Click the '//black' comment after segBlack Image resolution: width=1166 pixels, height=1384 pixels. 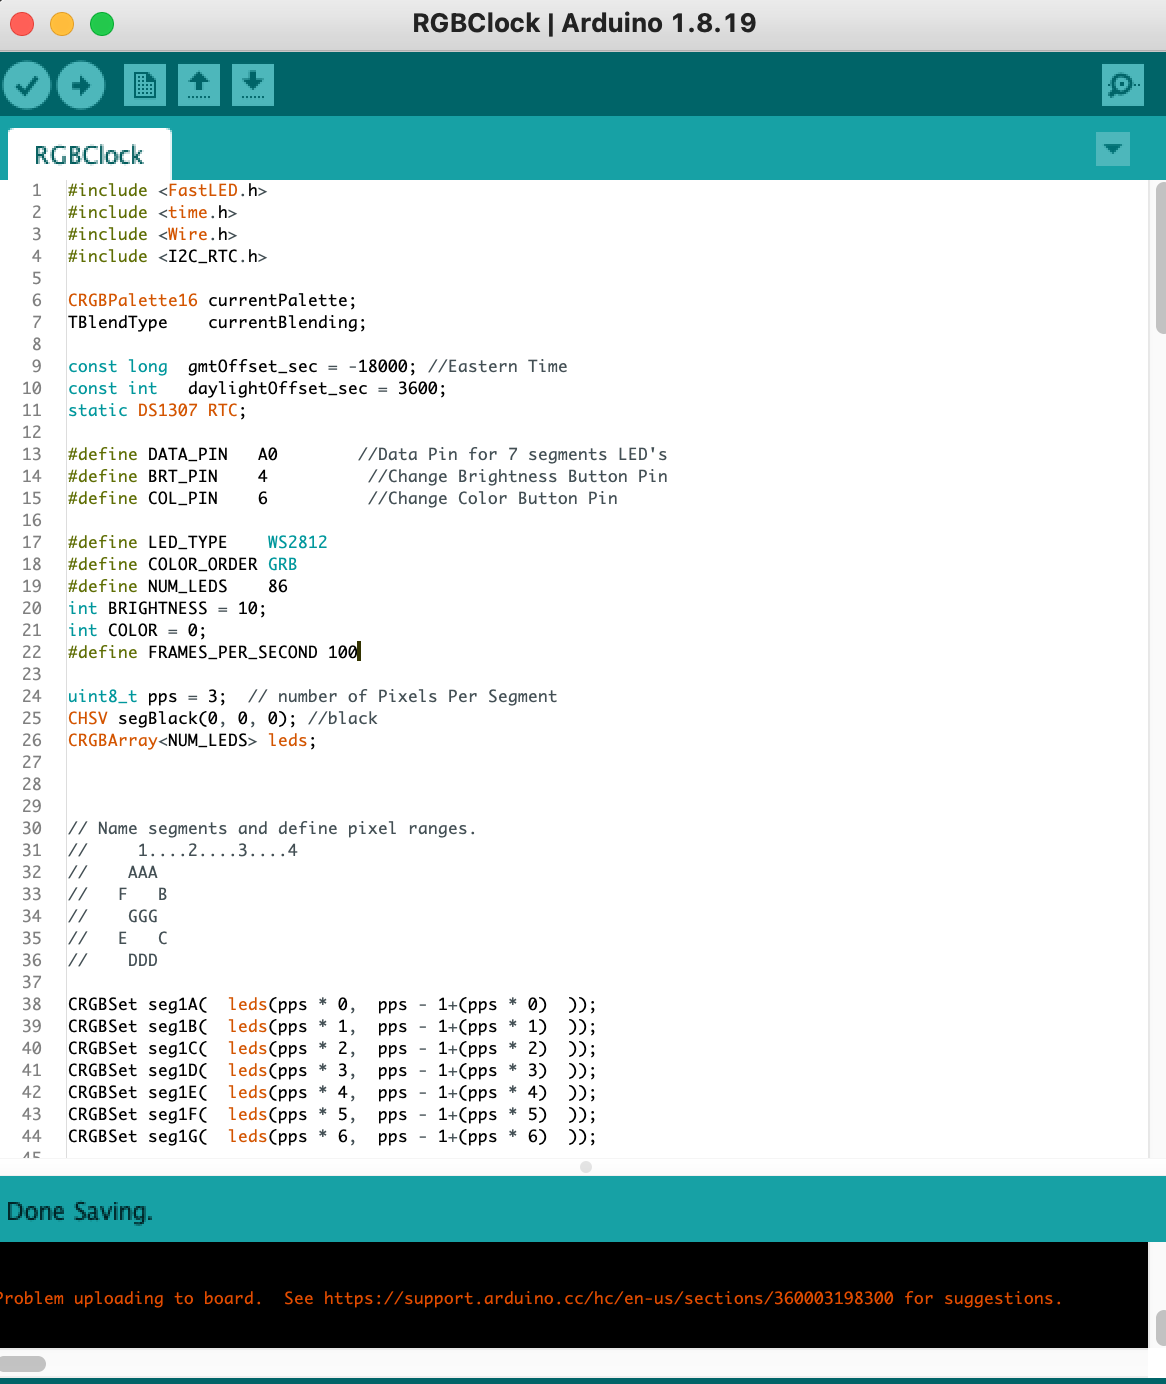[x=342, y=718]
